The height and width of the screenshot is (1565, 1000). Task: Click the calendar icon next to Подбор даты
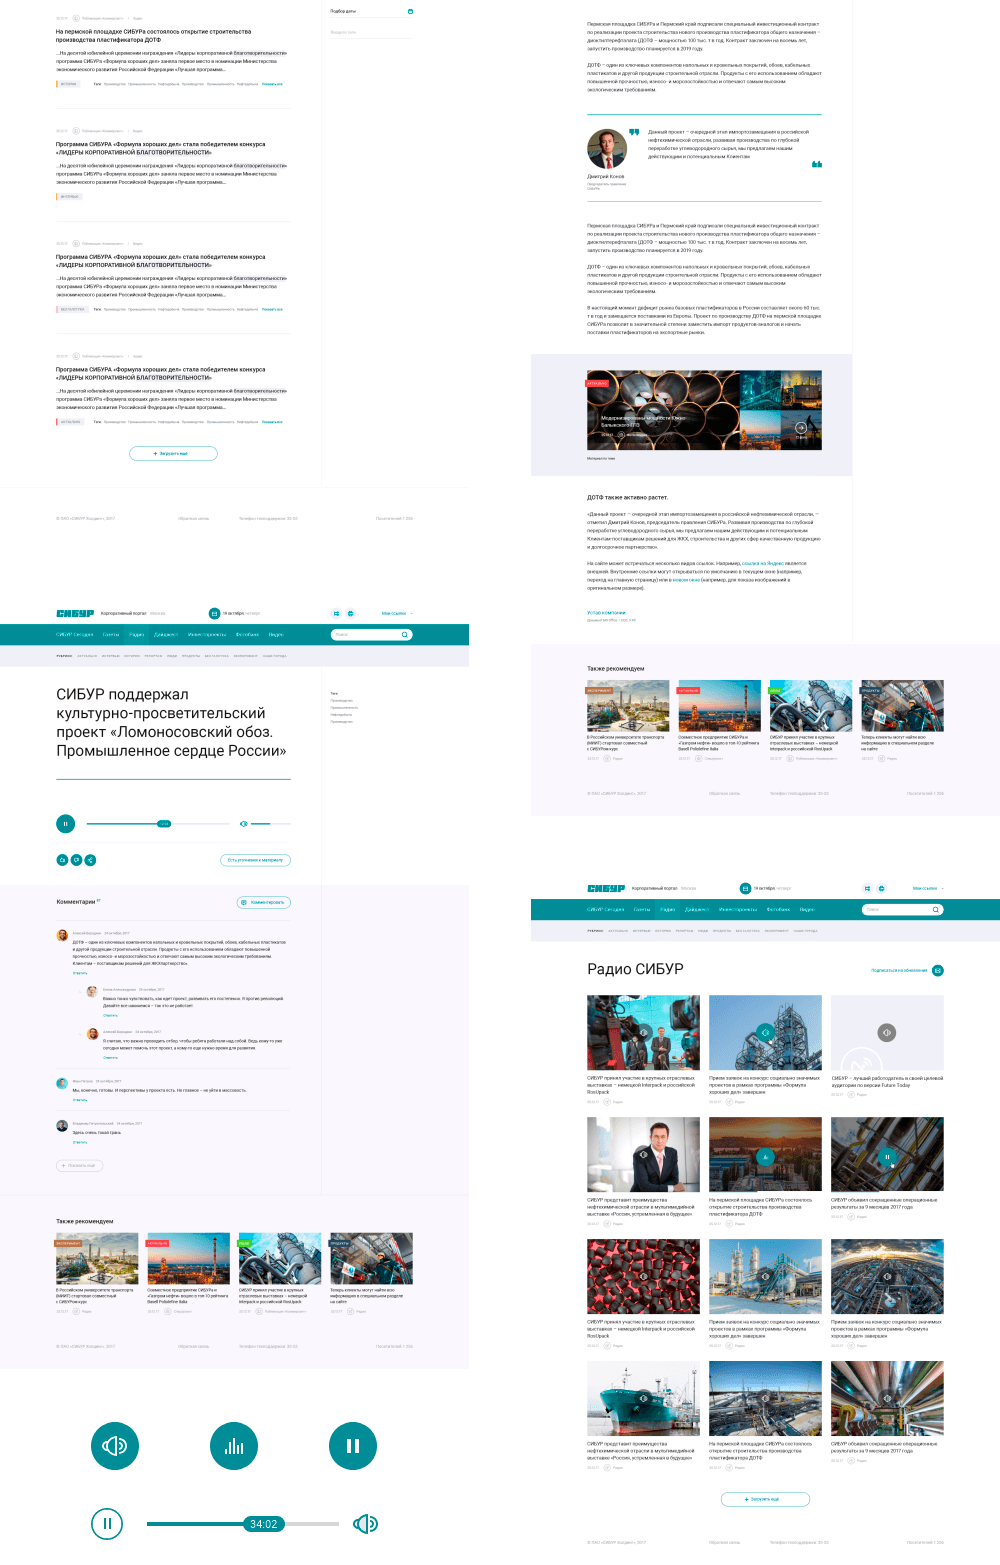pos(410,11)
